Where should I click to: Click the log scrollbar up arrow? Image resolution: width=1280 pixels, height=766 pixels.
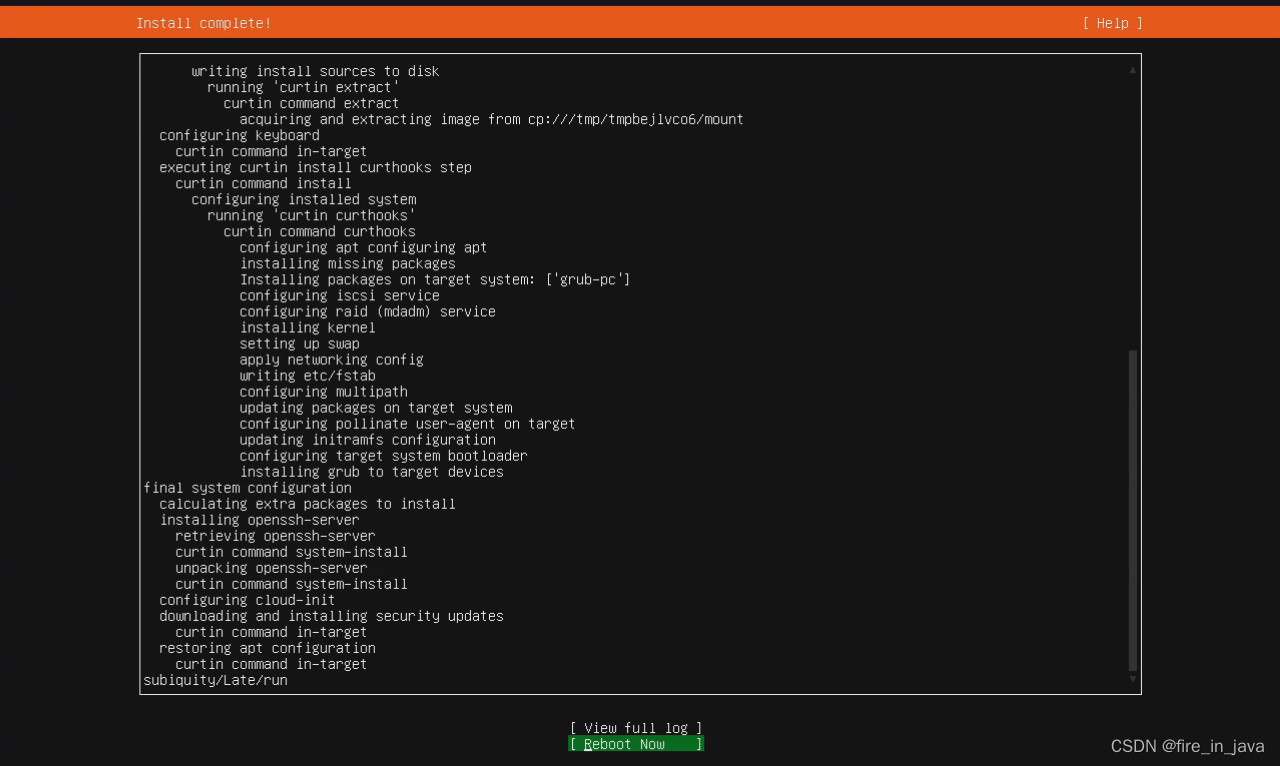click(1133, 70)
